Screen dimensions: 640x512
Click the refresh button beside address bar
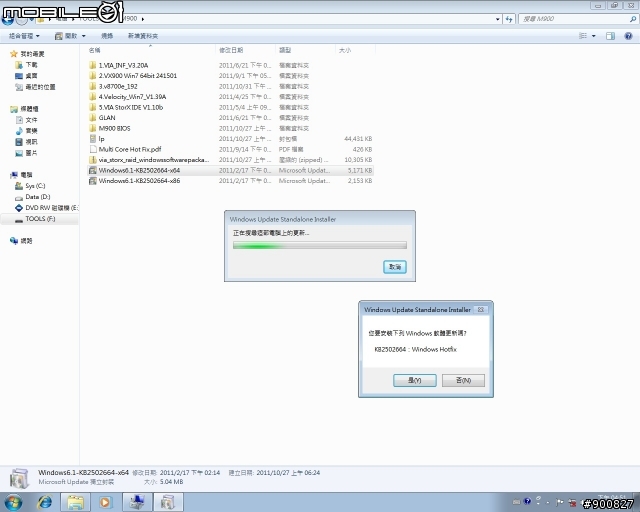(x=509, y=19)
